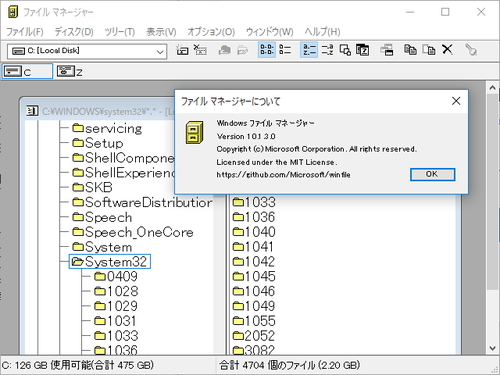Screen dimensions: 500x375
Task: Click the disconnect network drive toolbar icon
Action: point(200,50)
